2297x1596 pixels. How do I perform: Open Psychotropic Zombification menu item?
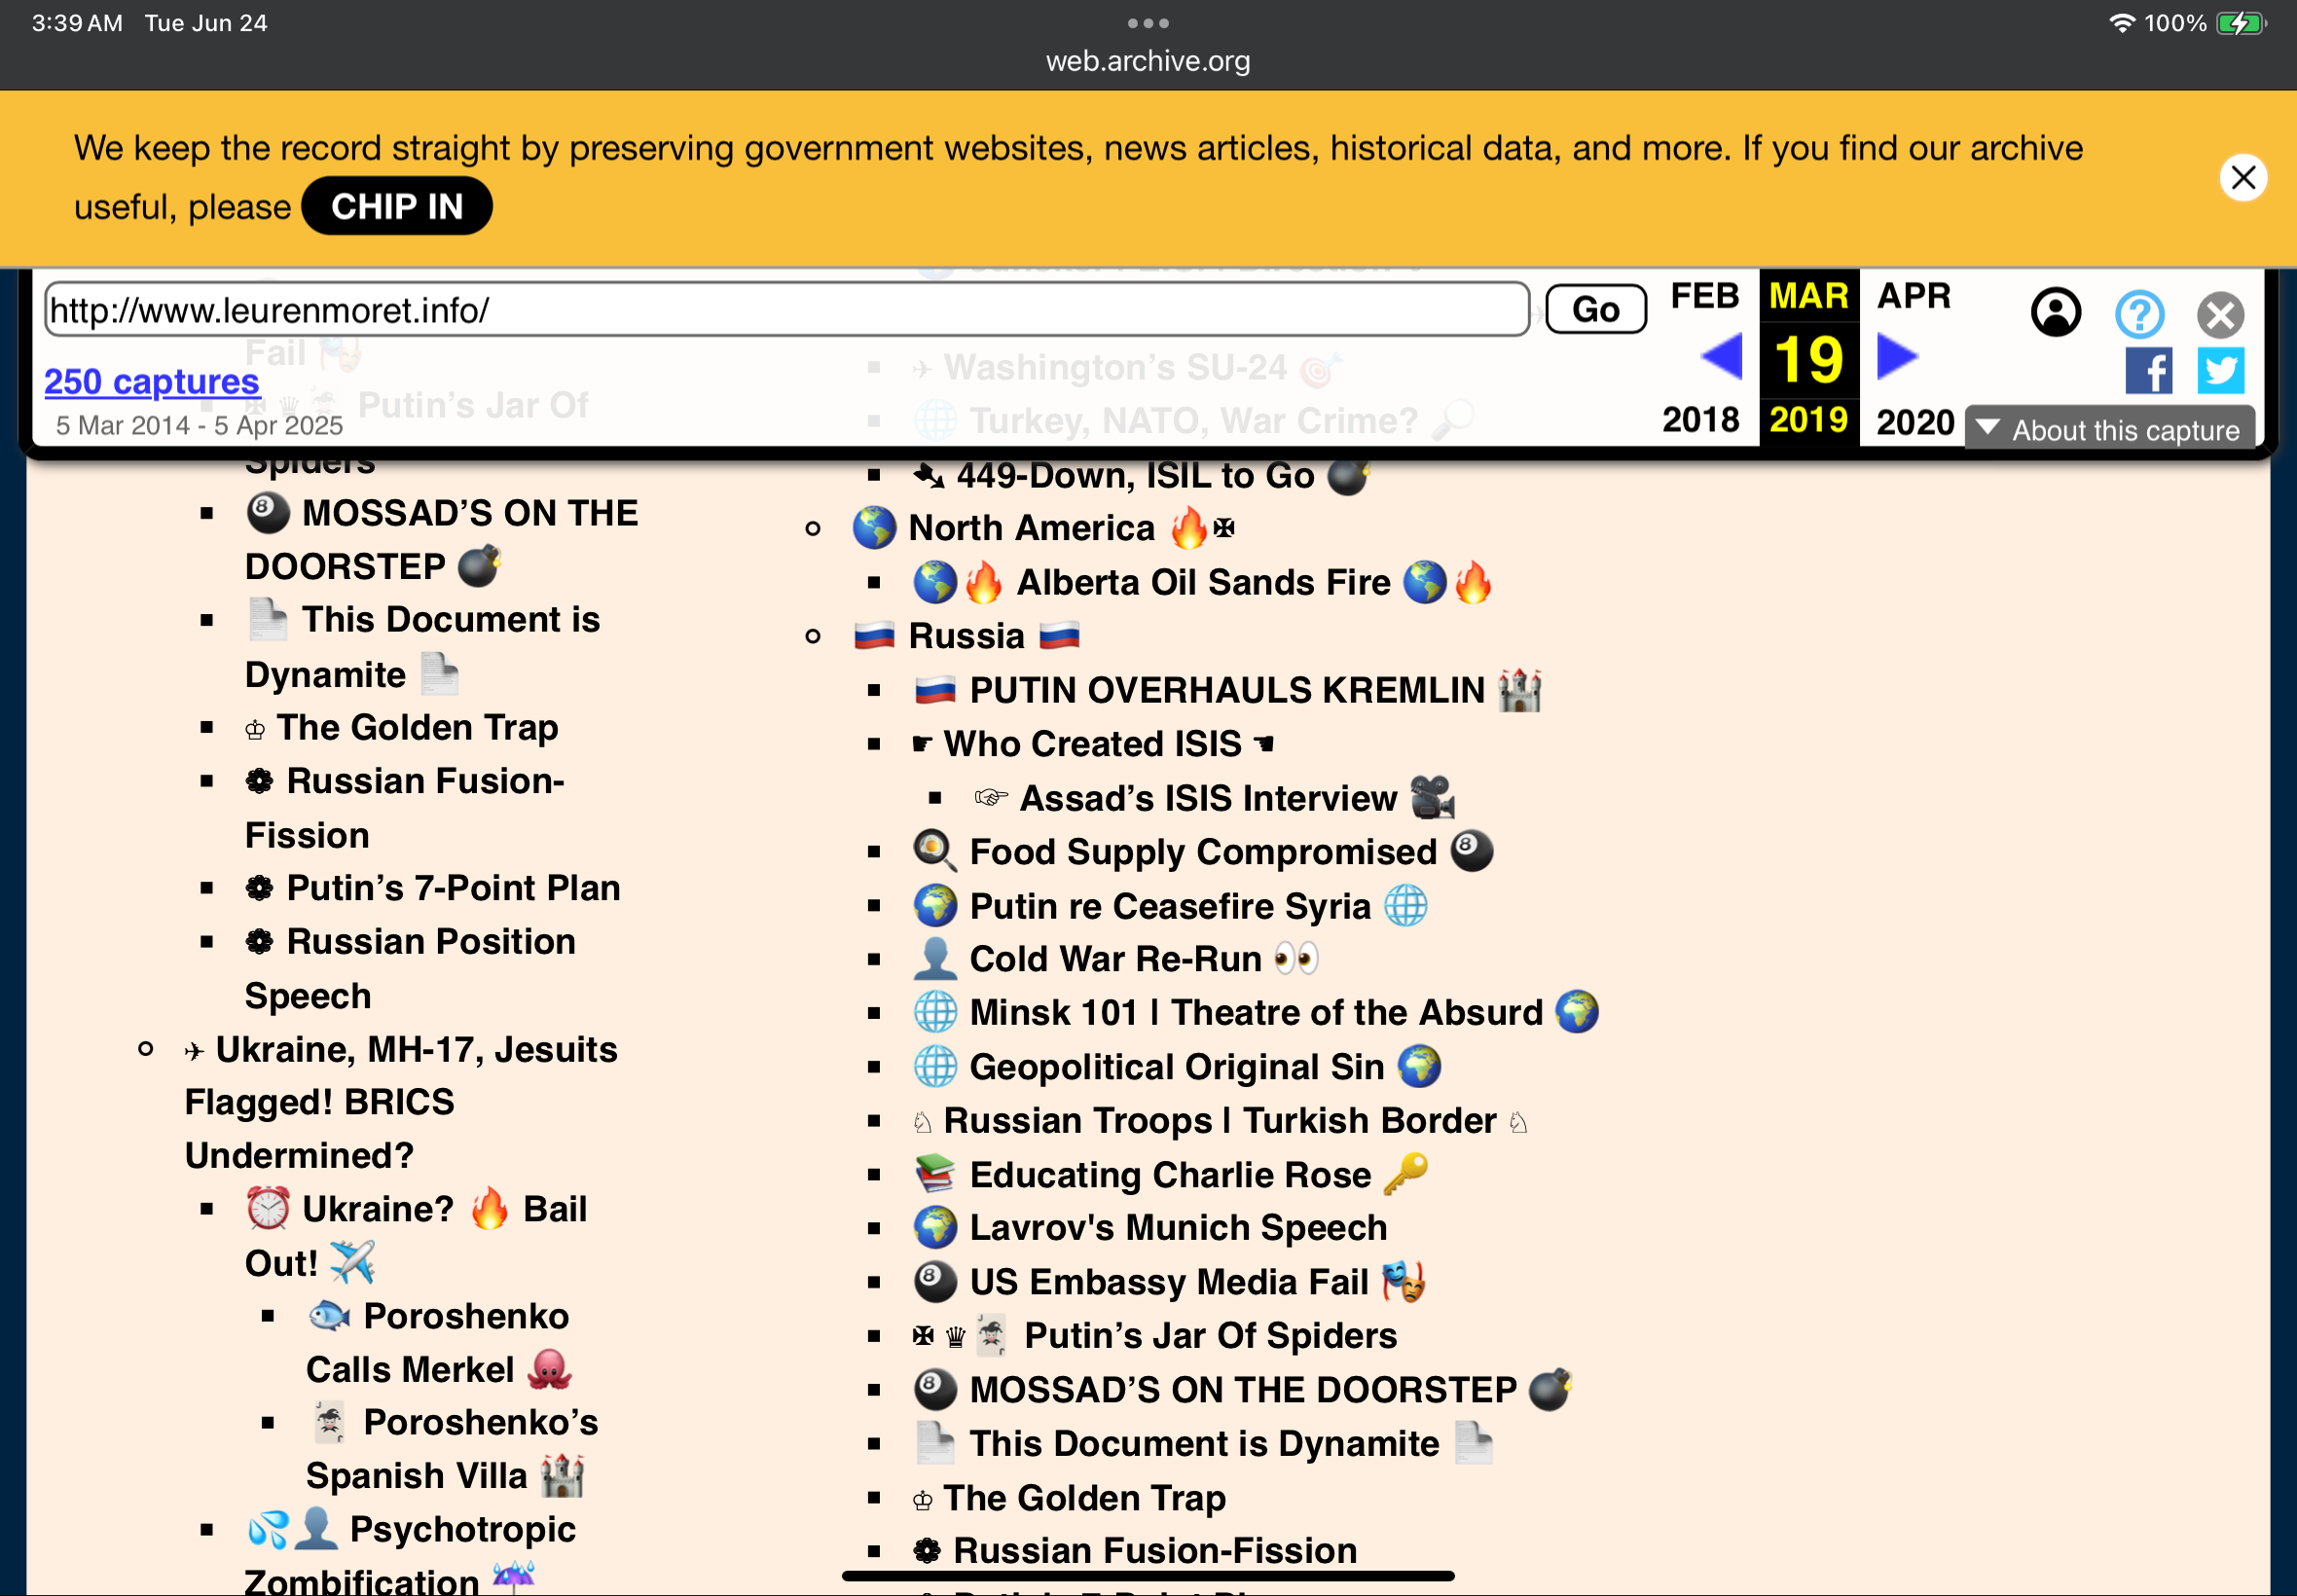pos(410,1555)
